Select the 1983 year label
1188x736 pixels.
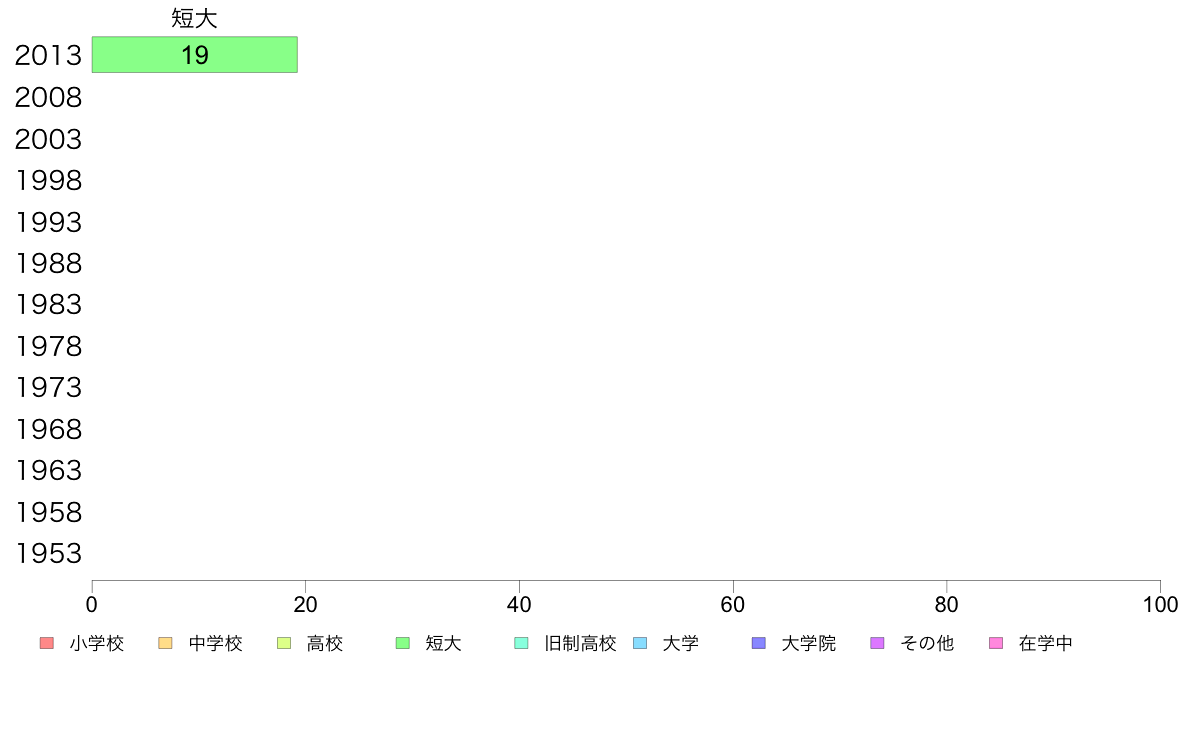[48, 305]
